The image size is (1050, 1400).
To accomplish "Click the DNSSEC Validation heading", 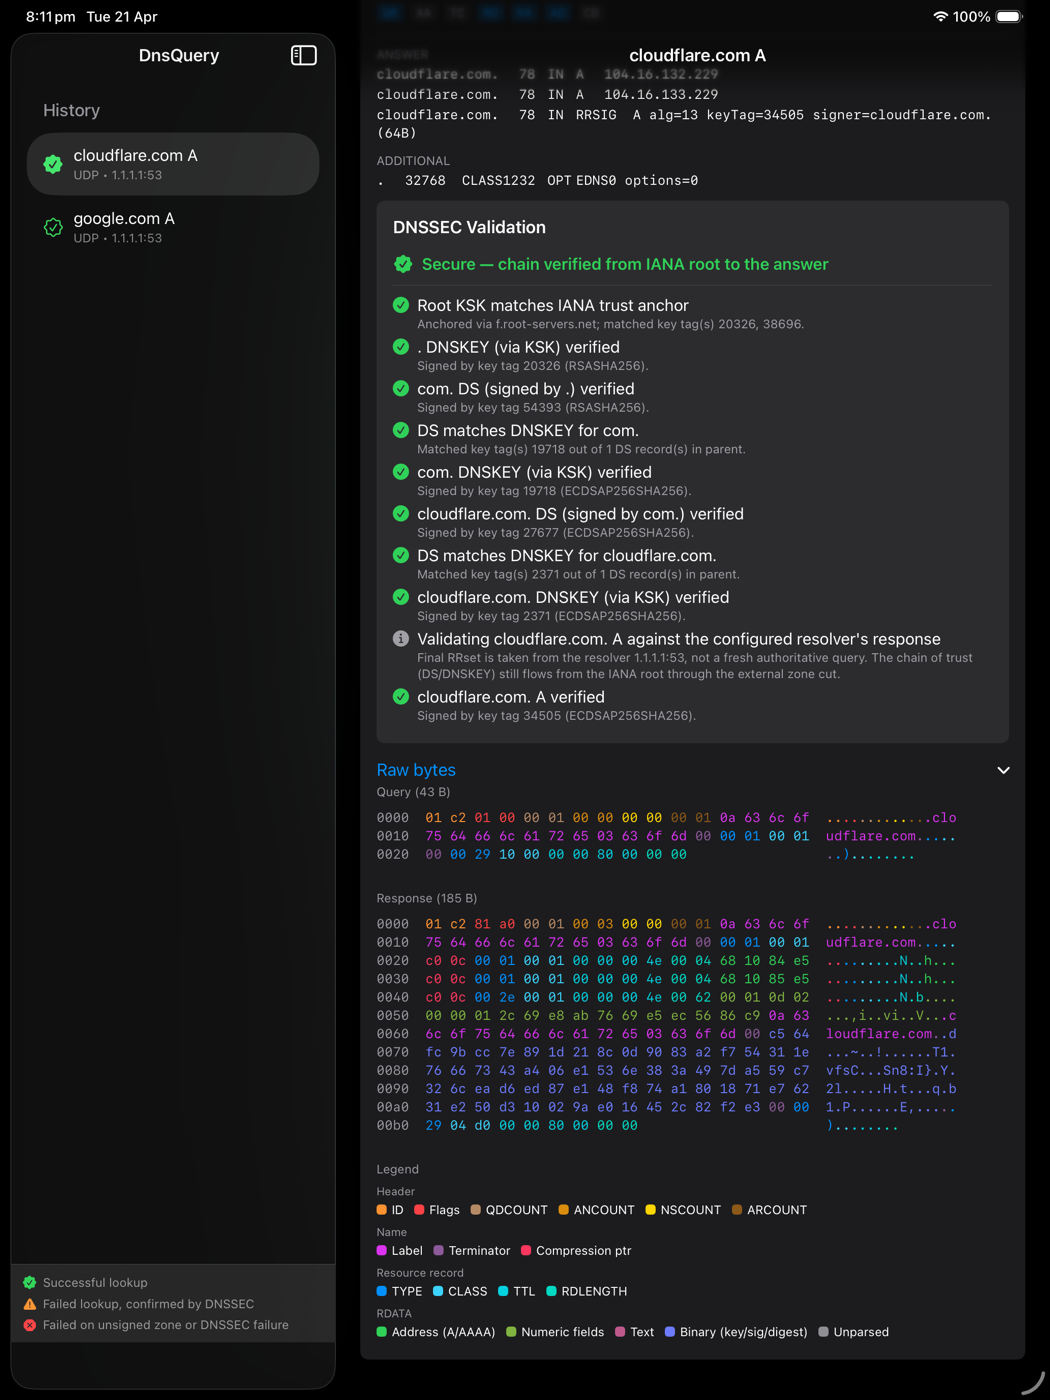I will (x=469, y=227).
